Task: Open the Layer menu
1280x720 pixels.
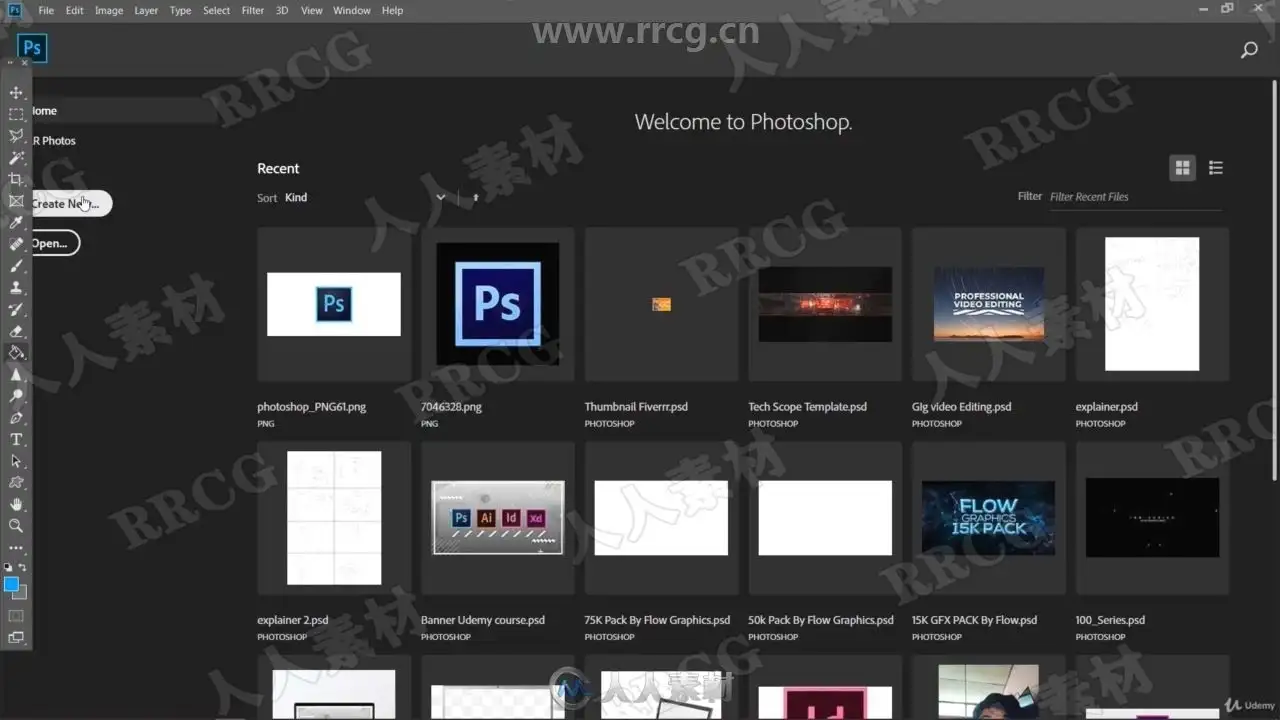Action: point(146,10)
